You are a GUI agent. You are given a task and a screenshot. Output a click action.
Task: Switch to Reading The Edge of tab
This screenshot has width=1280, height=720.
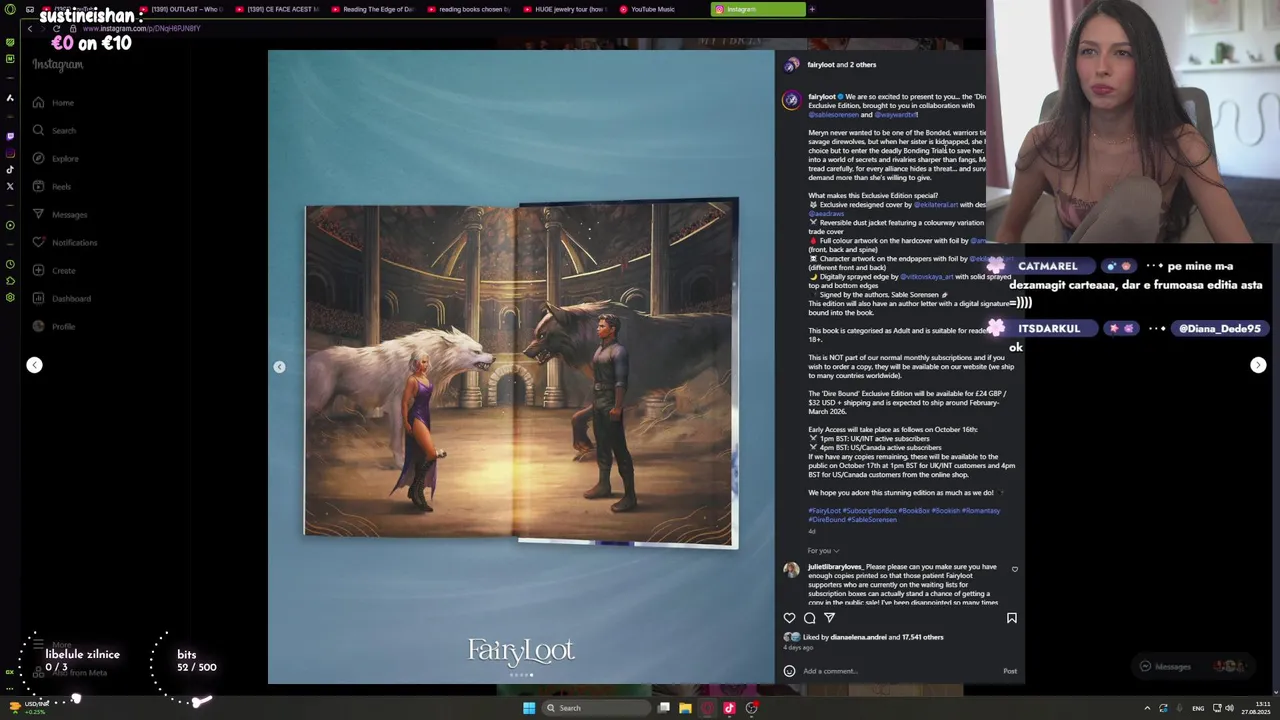pyautogui.click(x=373, y=9)
